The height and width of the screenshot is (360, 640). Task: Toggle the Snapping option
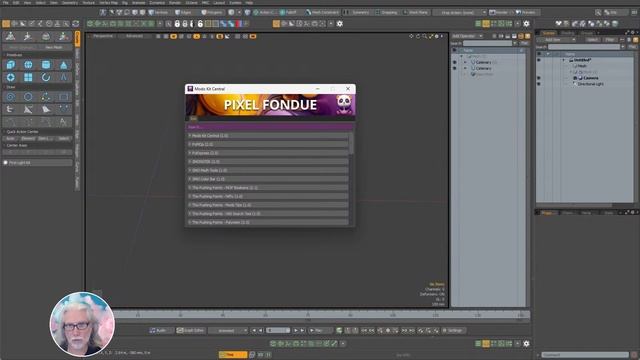coord(387,13)
